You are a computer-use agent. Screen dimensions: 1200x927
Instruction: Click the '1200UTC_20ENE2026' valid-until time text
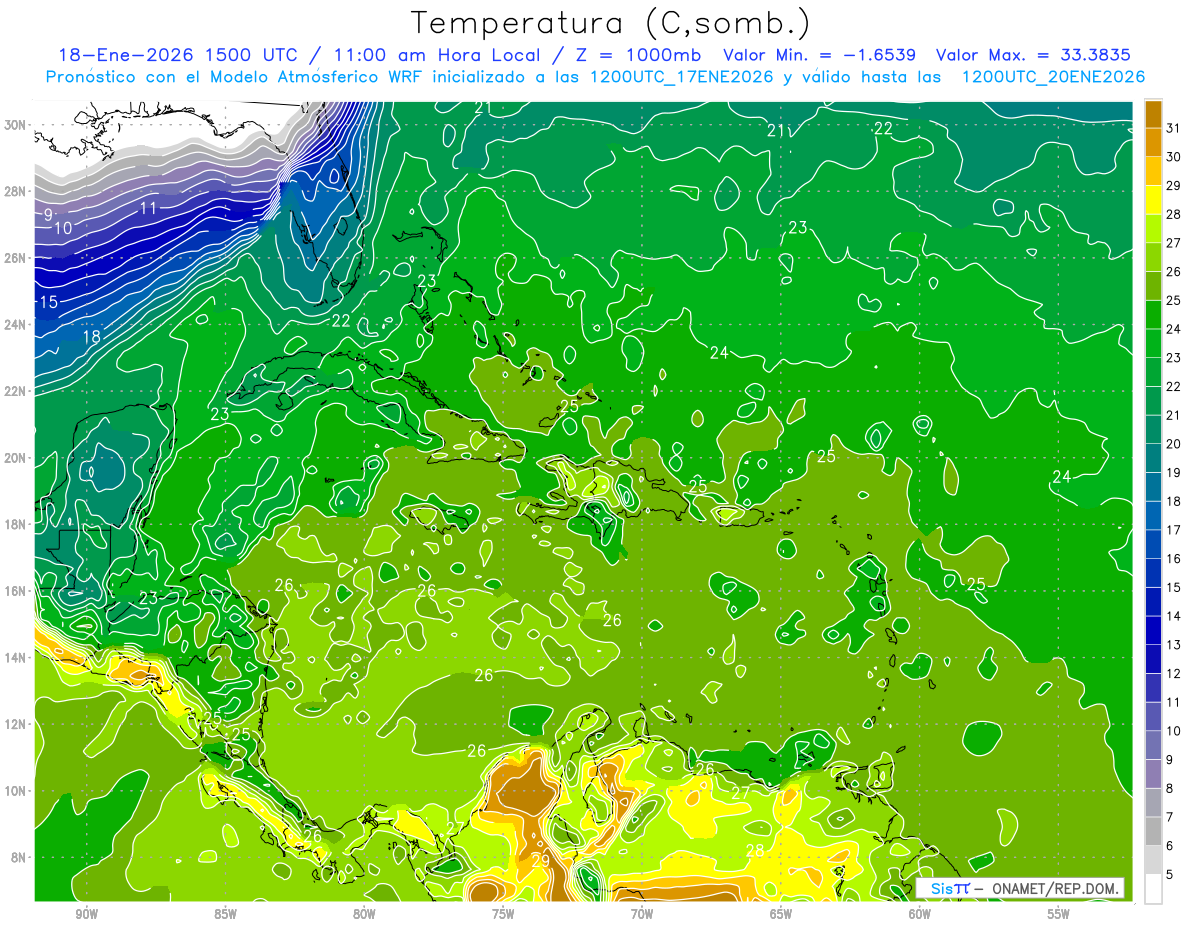(x=1053, y=77)
